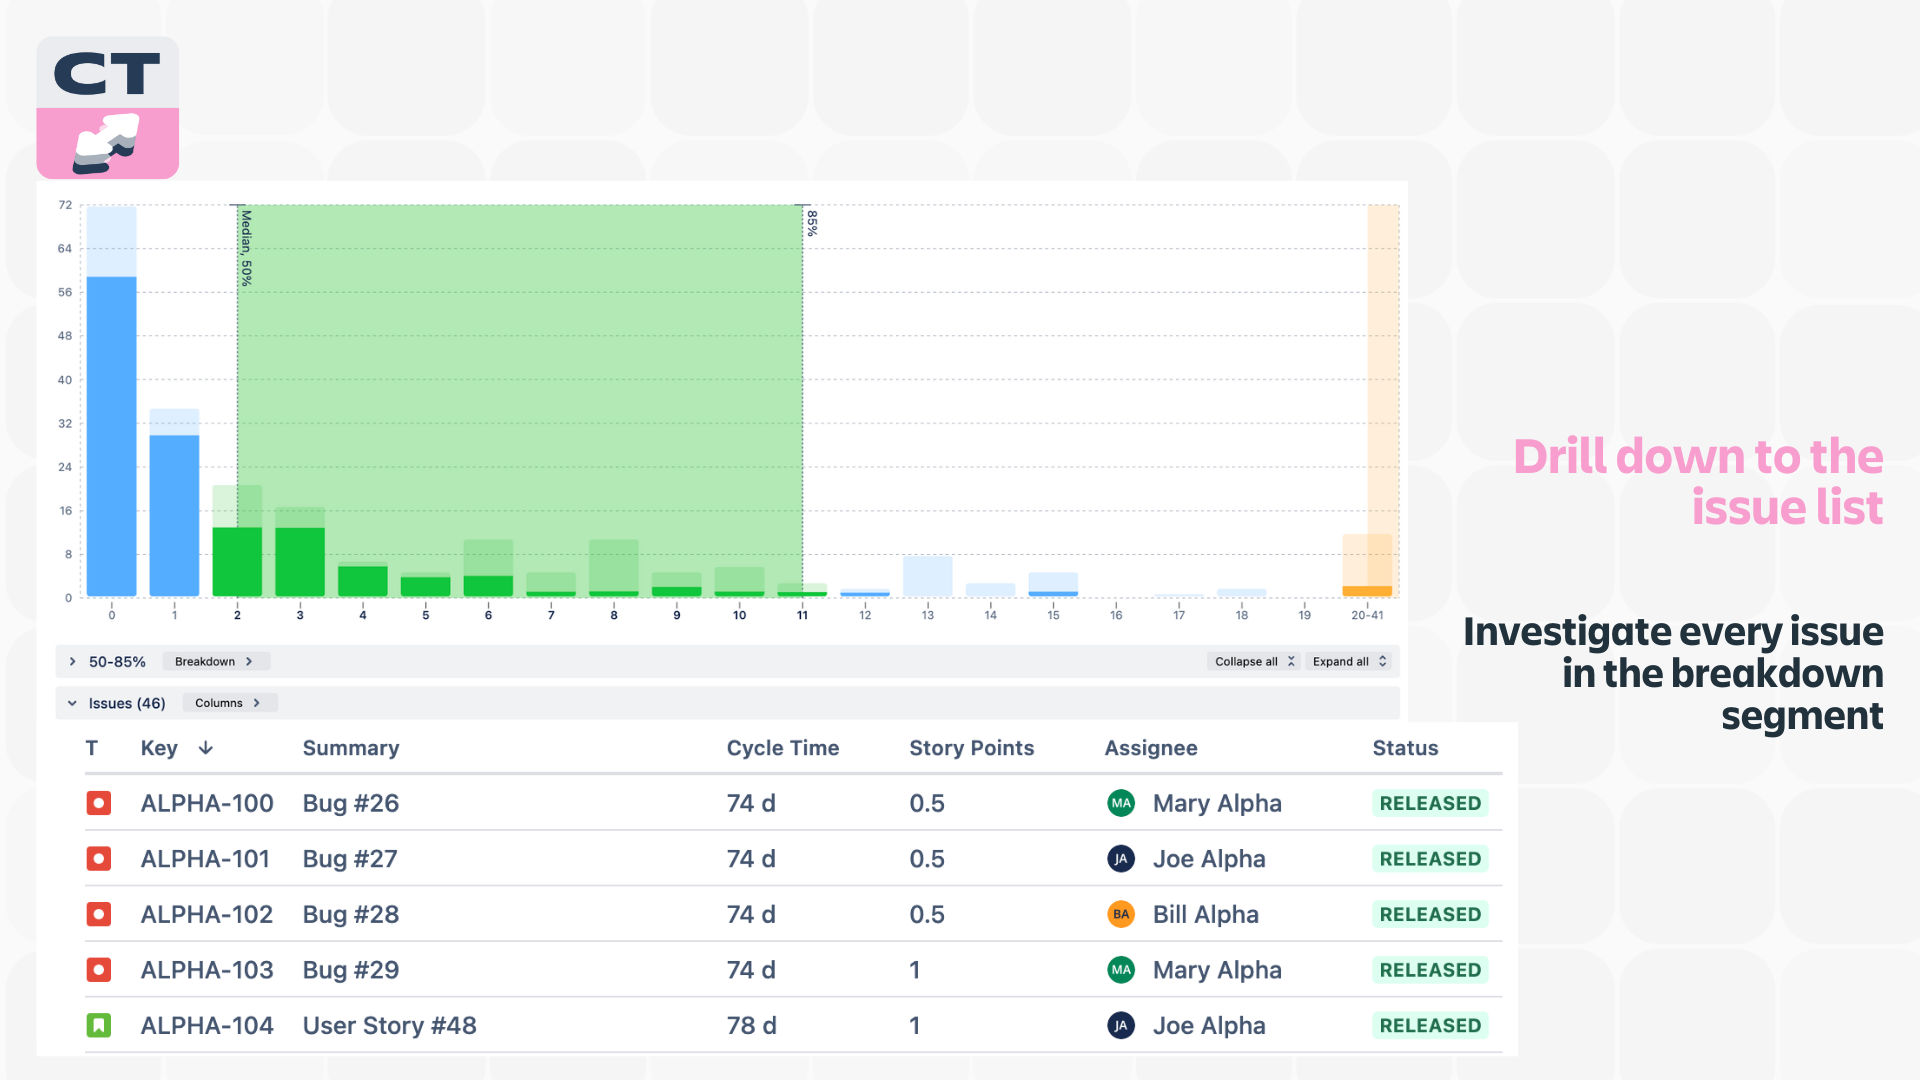This screenshot has height=1080, width=1920.
Task: Click the bug type icon for ALPHA-103
Action: click(99, 970)
